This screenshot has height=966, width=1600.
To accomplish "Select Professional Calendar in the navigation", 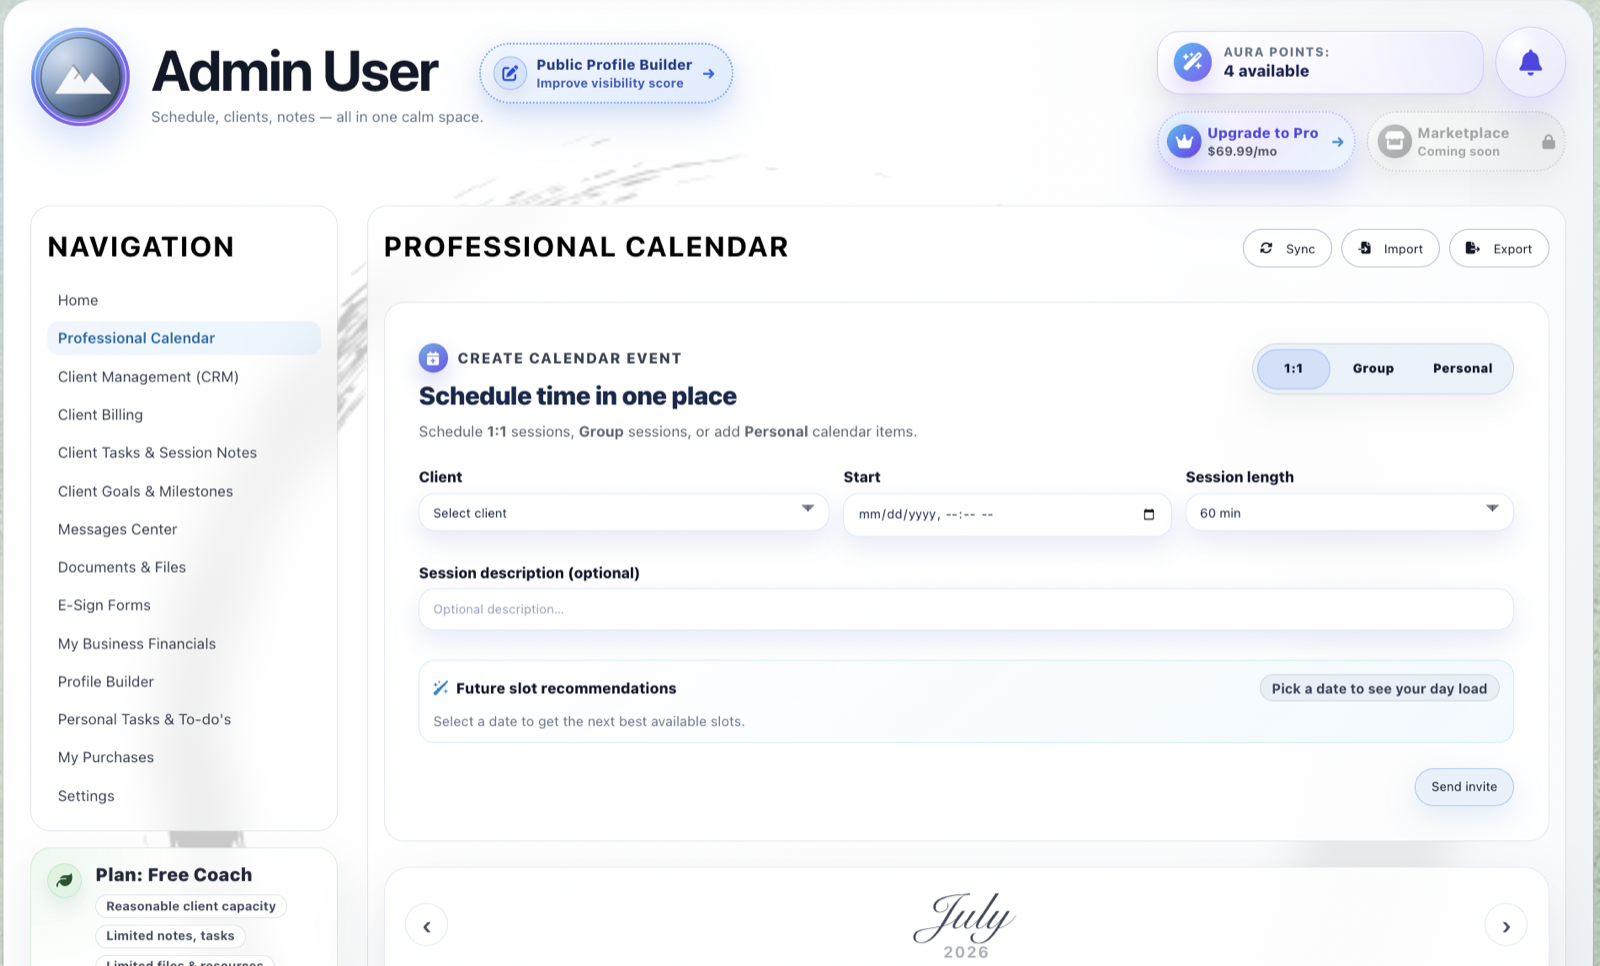I will click(x=184, y=338).
